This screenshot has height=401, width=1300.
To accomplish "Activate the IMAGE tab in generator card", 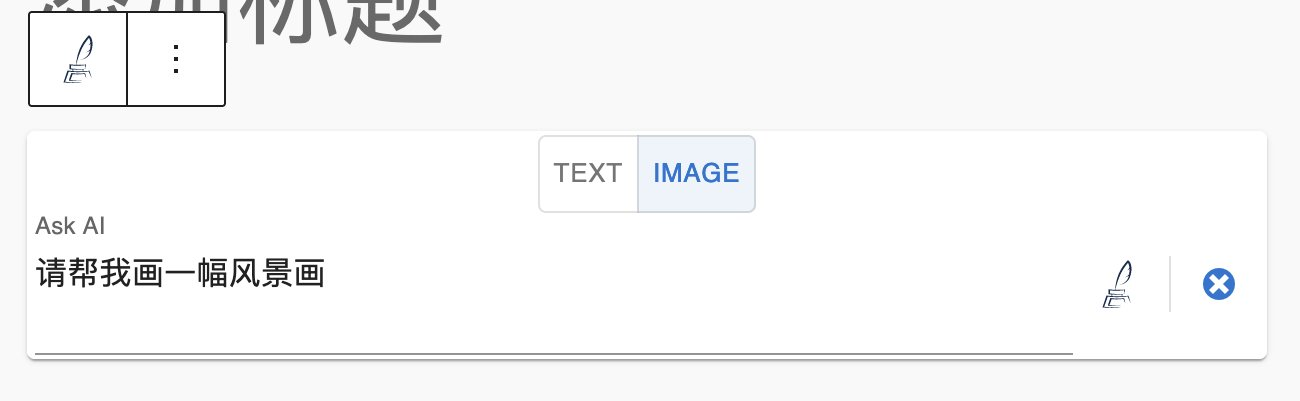I will point(696,174).
